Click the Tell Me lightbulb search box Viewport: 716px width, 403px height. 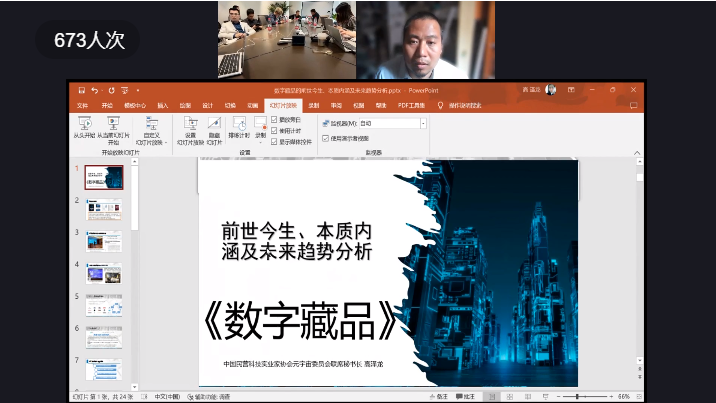(x=459, y=105)
